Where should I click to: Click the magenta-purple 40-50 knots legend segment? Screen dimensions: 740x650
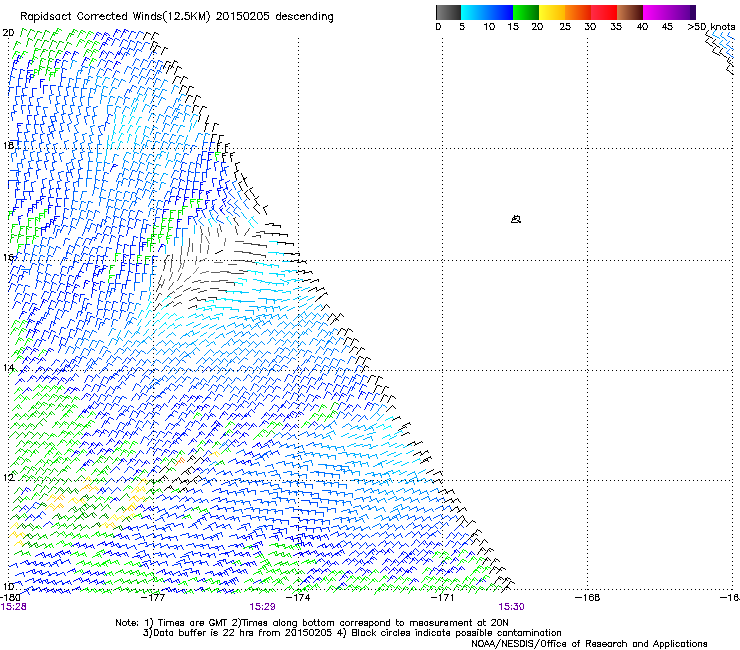coord(669,12)
